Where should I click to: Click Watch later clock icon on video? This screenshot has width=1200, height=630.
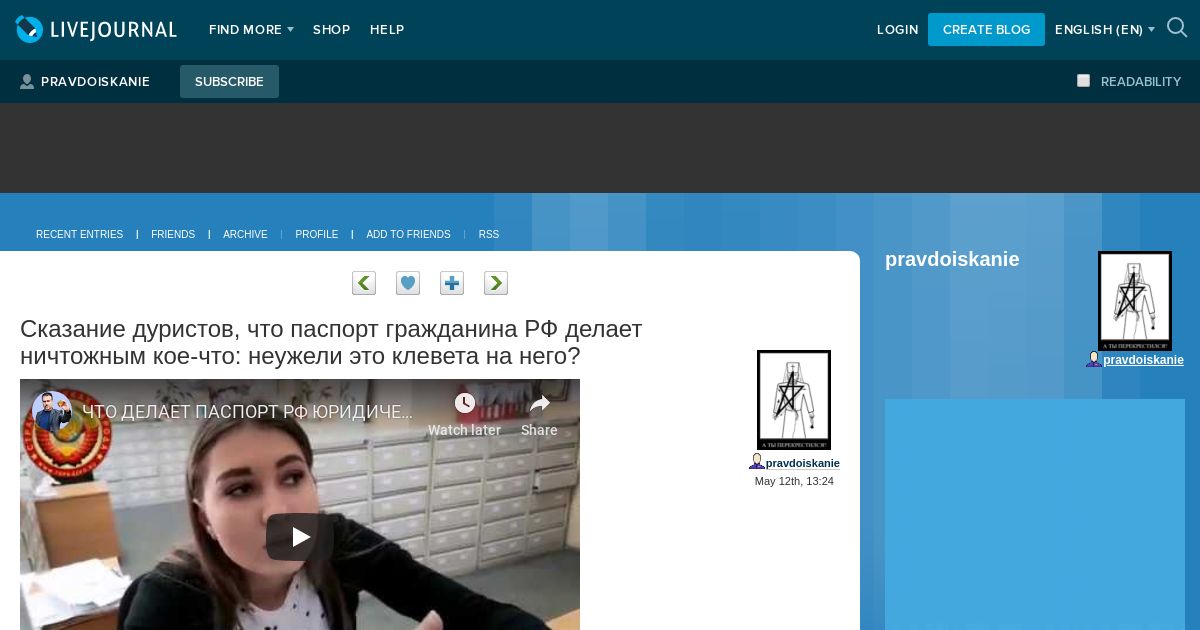pyautogui.click(x=465, y=403)
